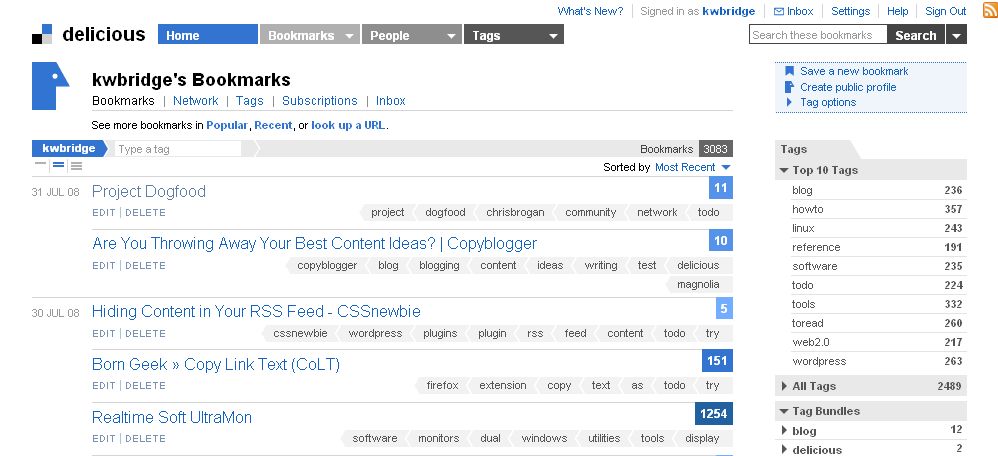The height and width of the screenshot is (456, 998).
Task: Click the cssnewbie tag
Action: (x=300, y=333)
